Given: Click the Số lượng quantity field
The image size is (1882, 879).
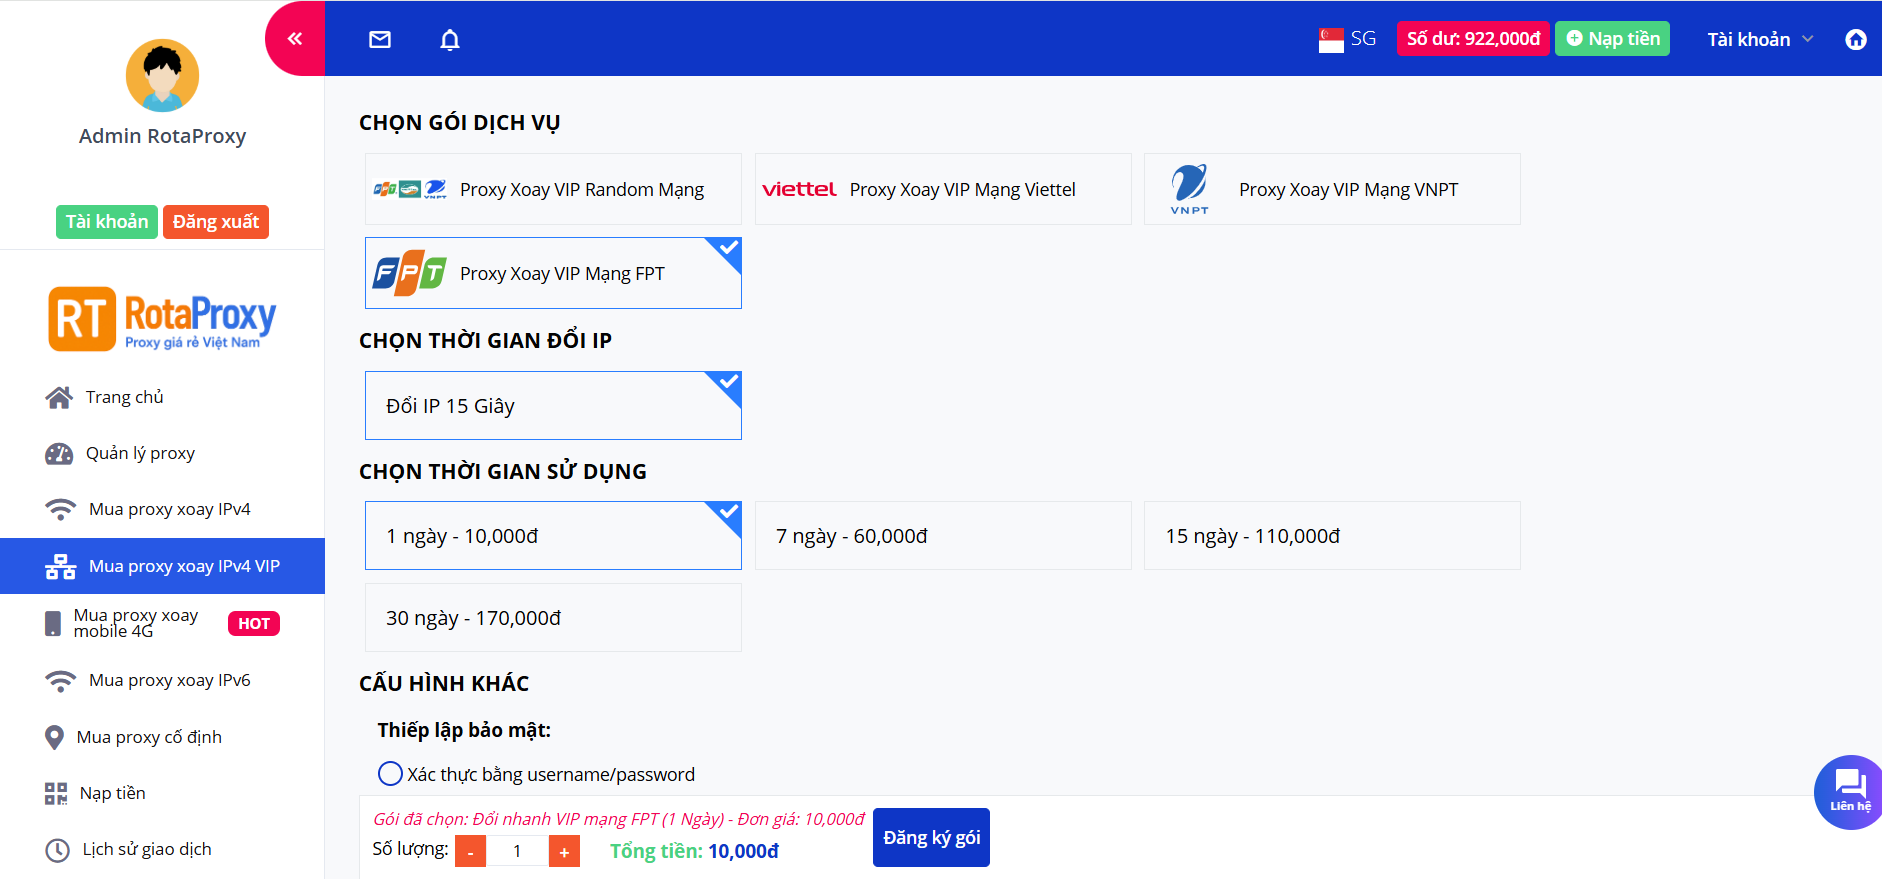Looking at the screenshot, I should (x=517, y=852).
